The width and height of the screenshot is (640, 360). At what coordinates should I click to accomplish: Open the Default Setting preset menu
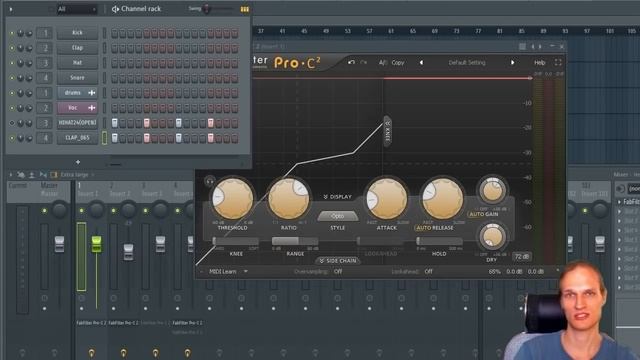point(467,62)
